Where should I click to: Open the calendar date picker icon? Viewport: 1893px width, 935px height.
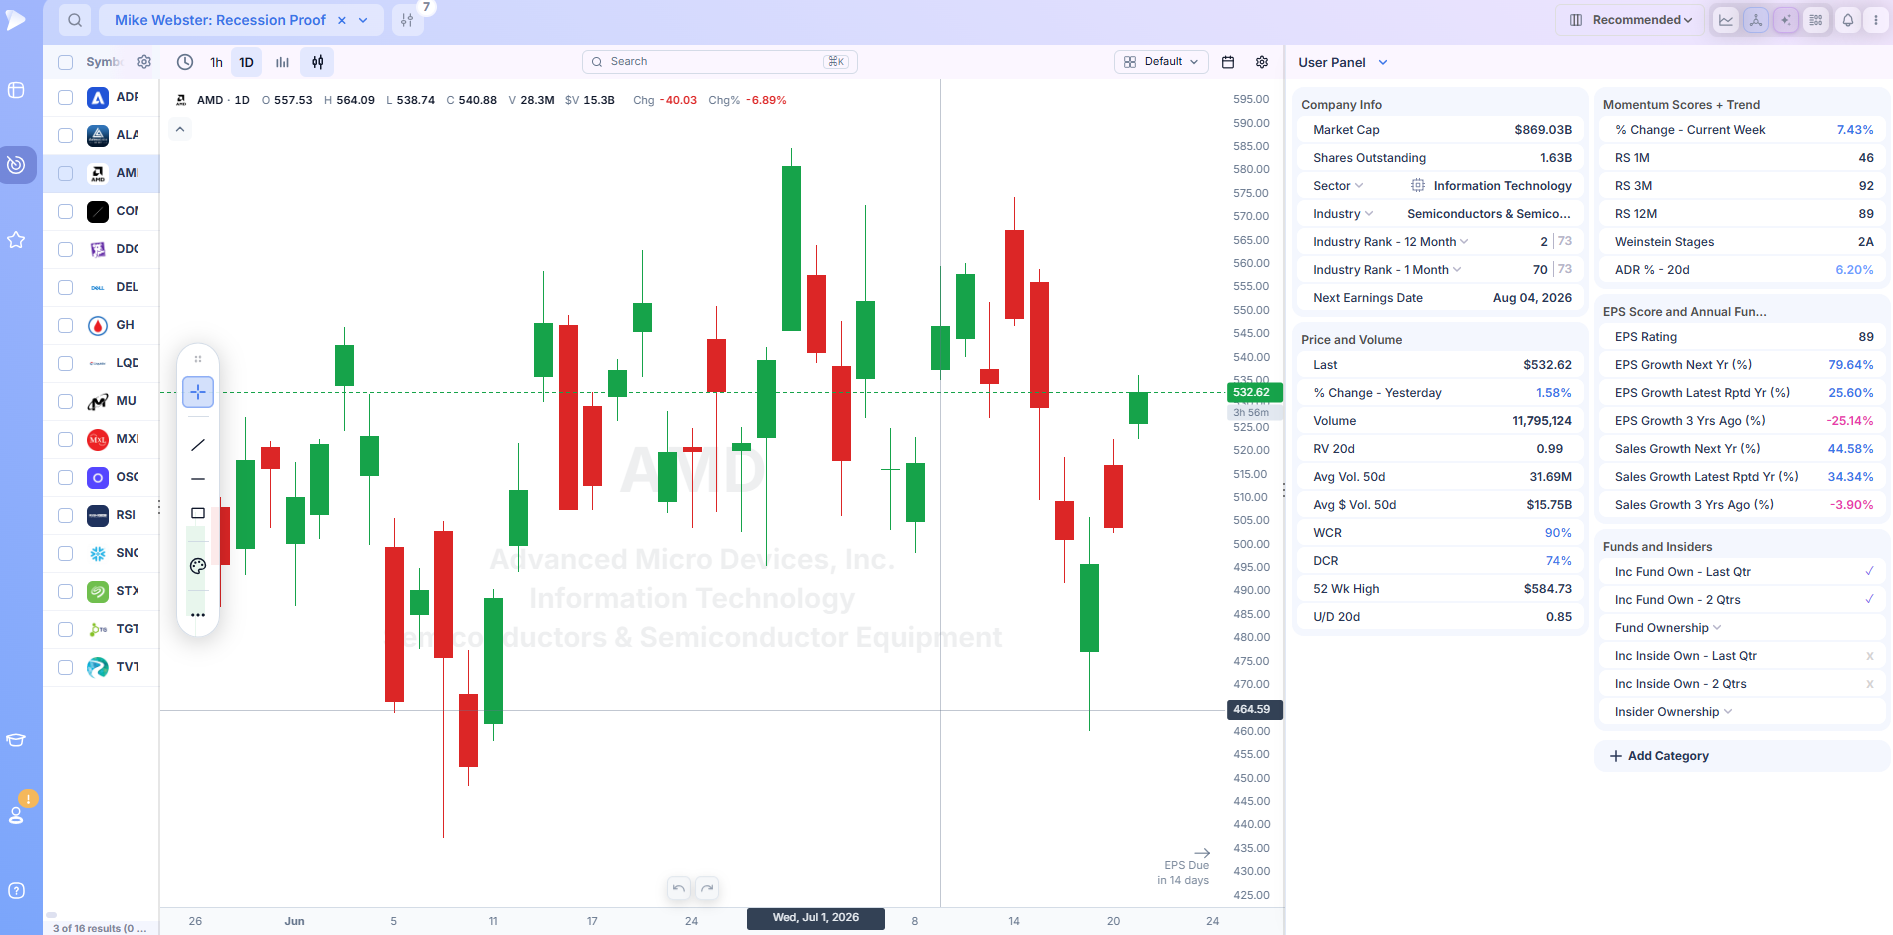point(1228,62)
